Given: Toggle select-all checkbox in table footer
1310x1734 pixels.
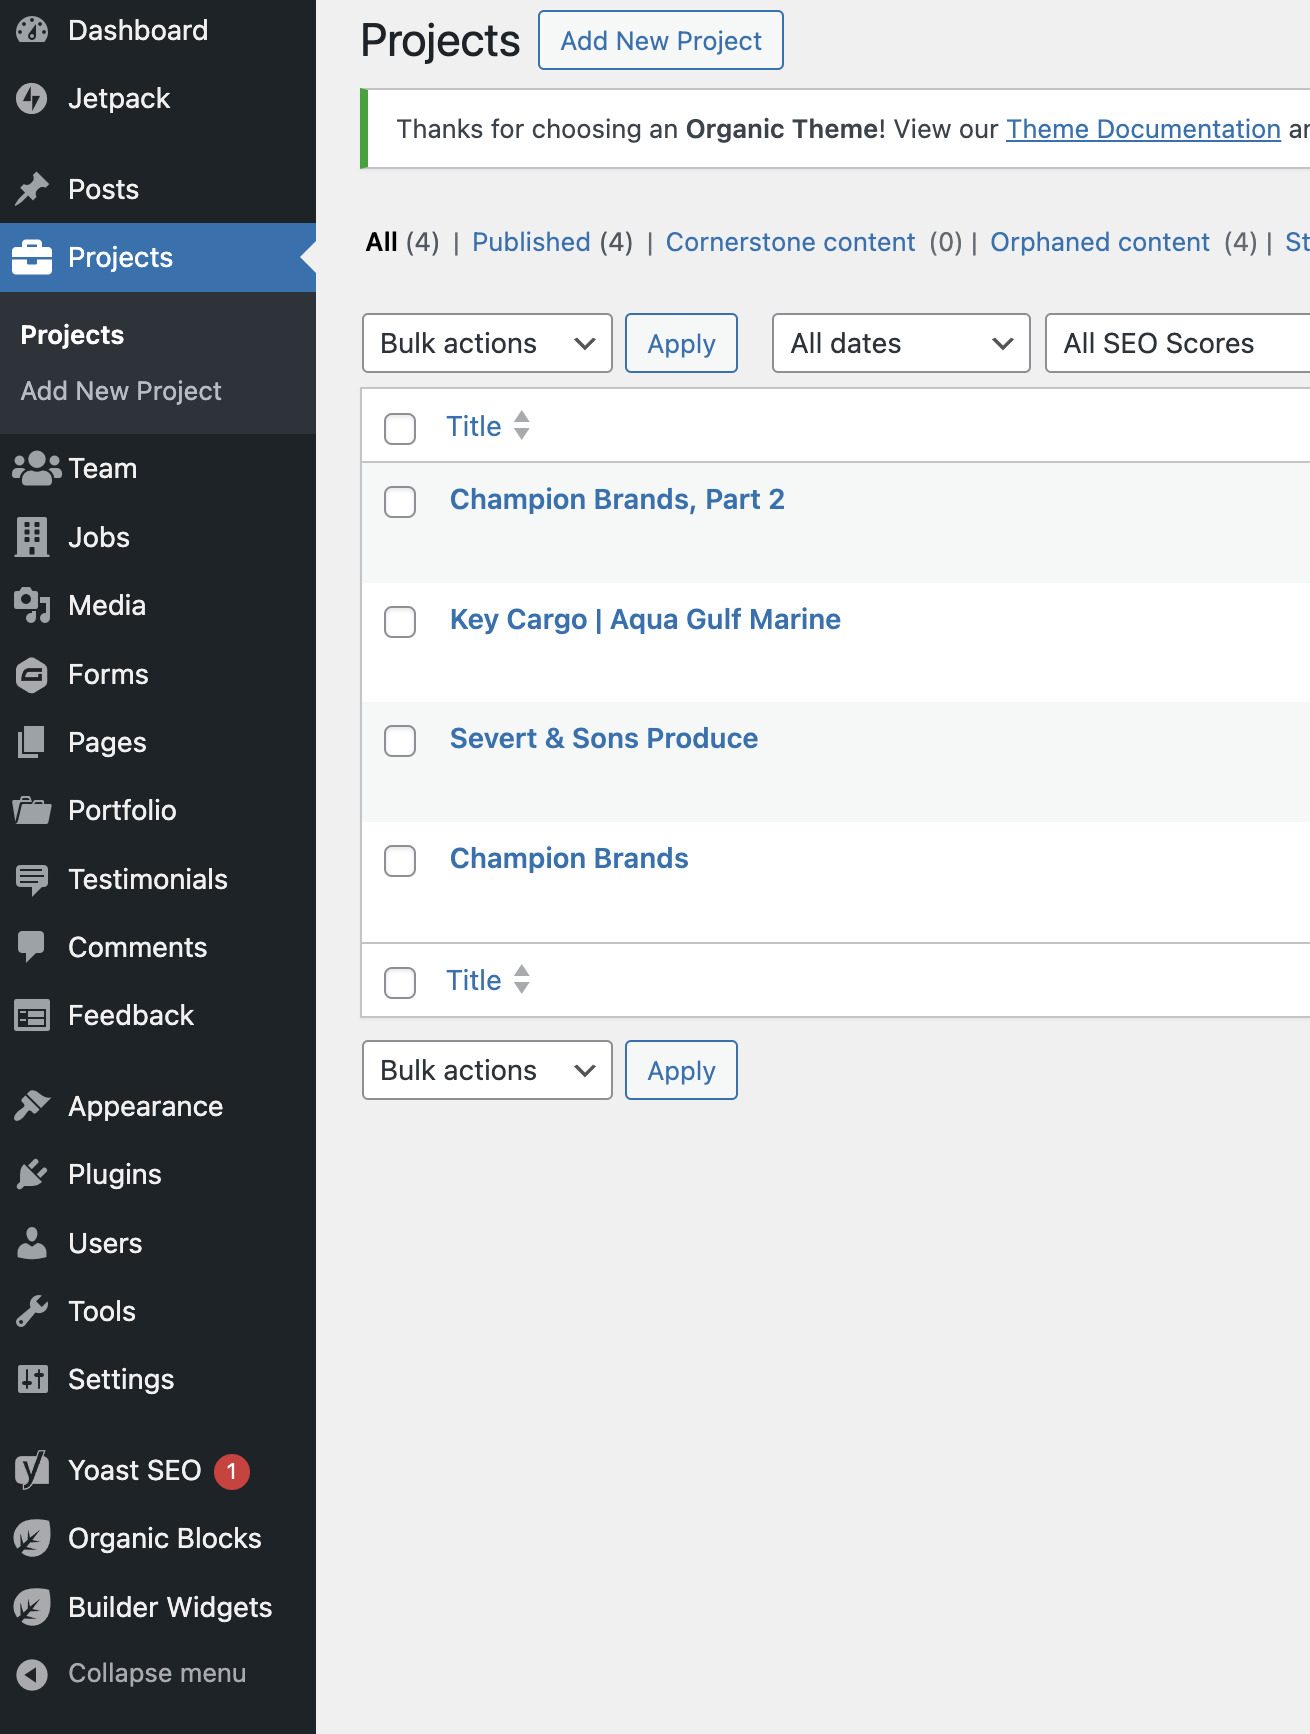Looking at the screenshot, I should click(x=400, y=982).
